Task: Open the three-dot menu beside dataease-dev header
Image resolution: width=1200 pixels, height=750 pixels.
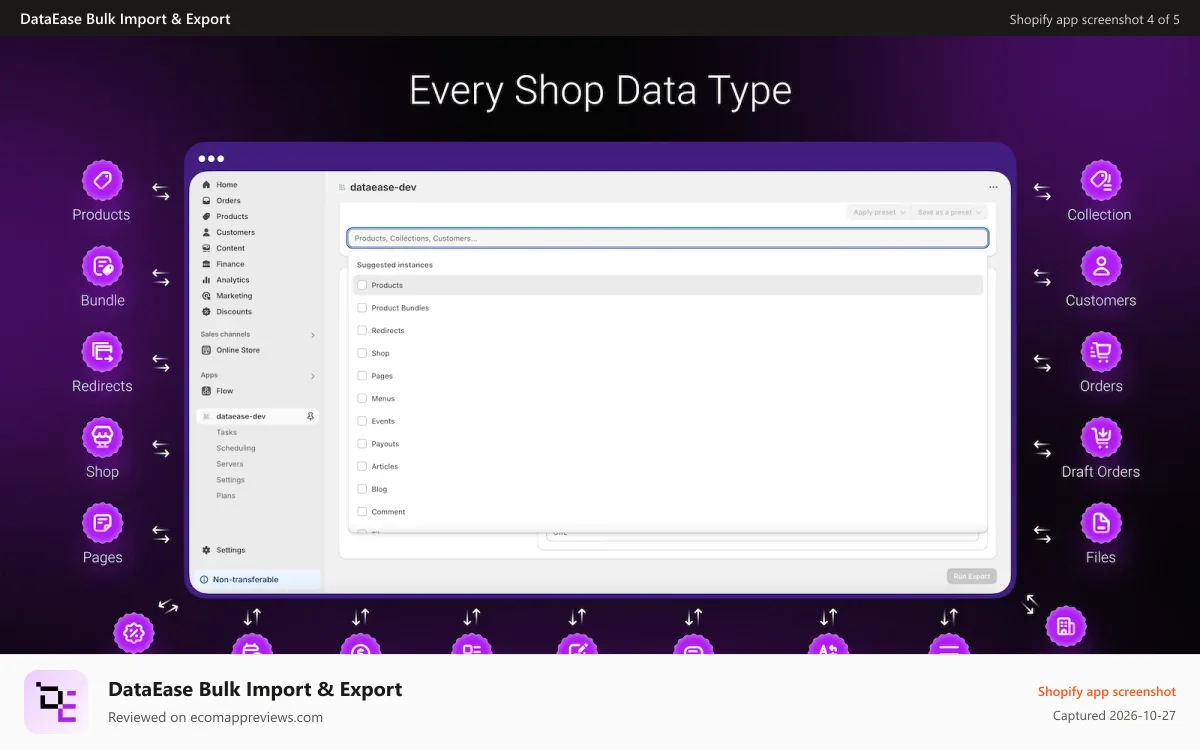Action: pos(993,187)
